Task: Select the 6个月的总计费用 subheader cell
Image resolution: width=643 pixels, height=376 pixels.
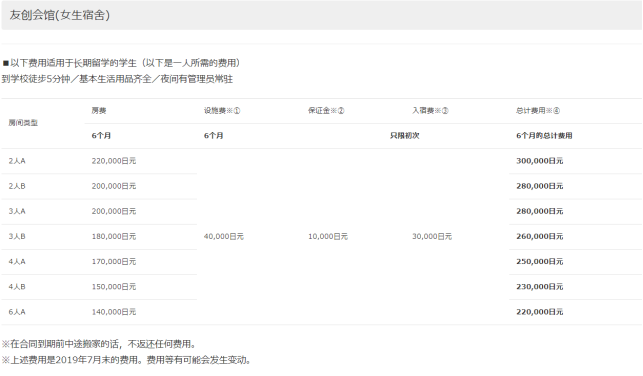Action: tap(544, 135)
